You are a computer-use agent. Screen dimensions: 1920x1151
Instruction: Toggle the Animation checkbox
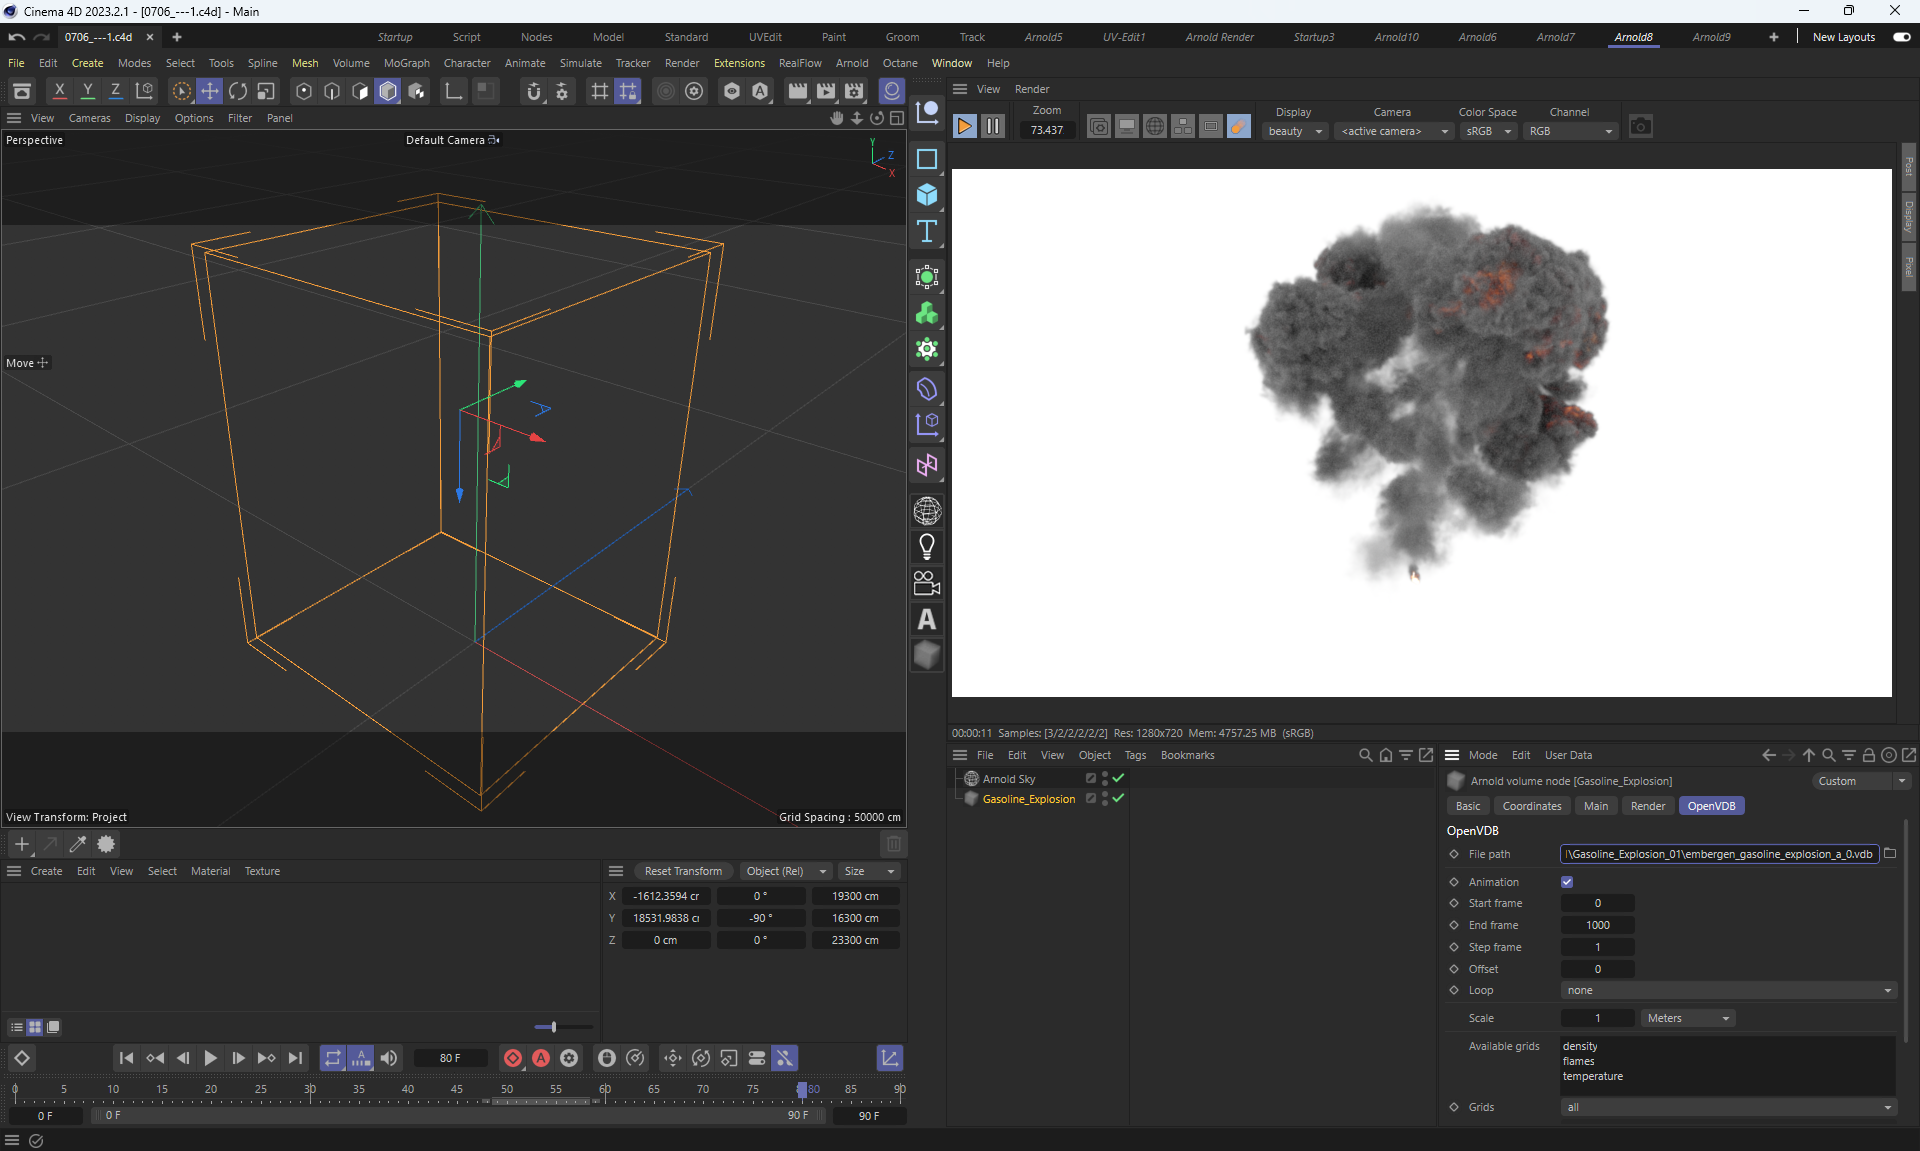(x=1567, y=882)
